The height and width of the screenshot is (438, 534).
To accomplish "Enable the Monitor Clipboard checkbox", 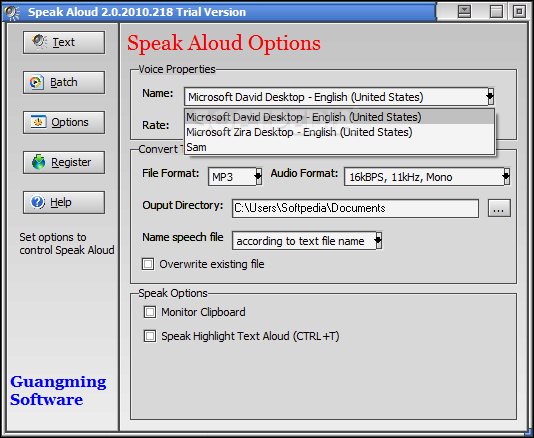I will click(x=150, y=312).
